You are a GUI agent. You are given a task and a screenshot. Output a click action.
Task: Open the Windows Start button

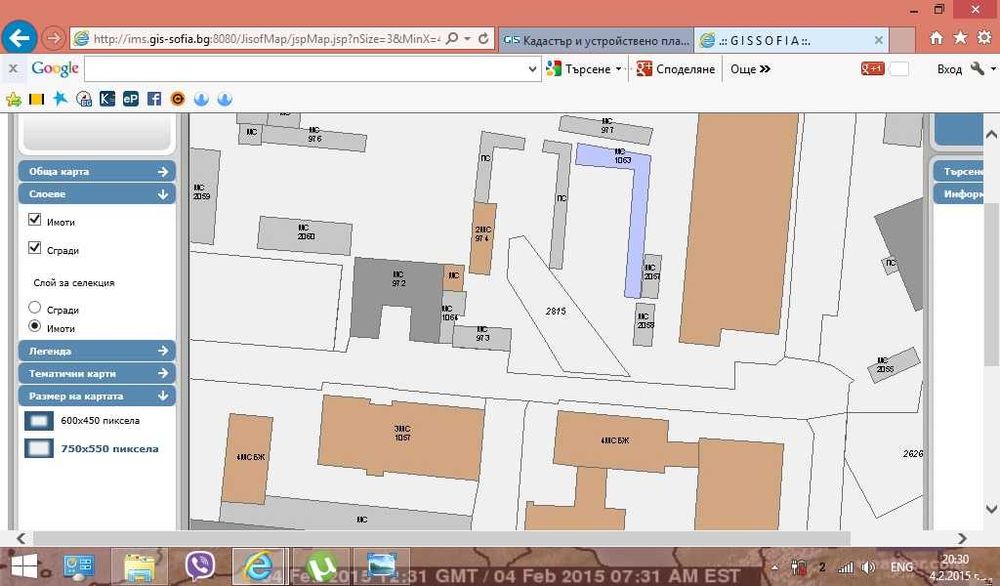[24, 566]
